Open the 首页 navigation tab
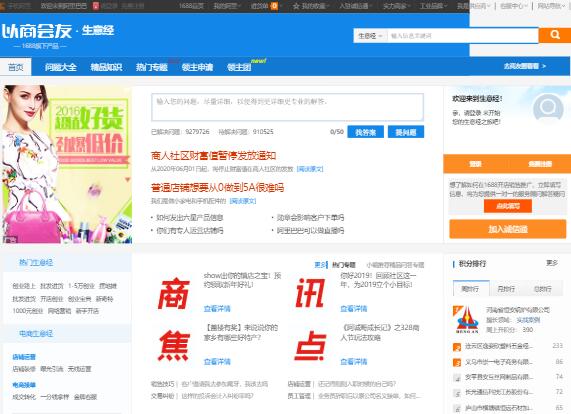 pyautogui.click(x=16, y=67)
